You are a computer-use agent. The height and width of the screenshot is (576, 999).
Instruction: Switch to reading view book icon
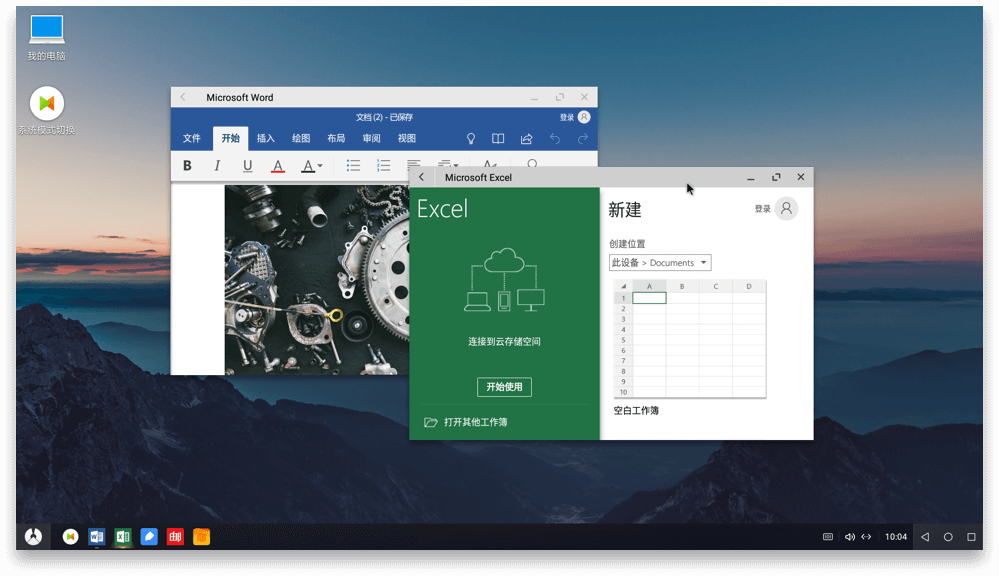tap(498, 139)
